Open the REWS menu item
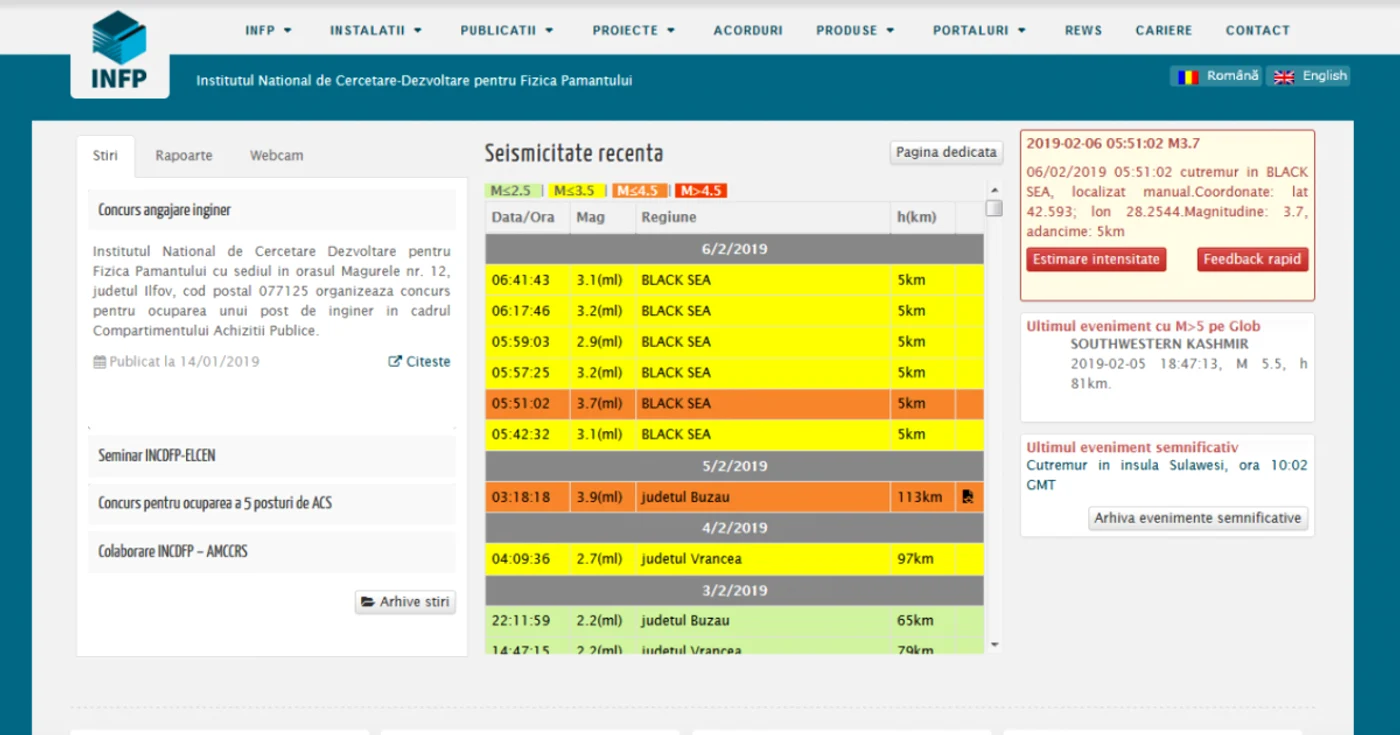The height and width of the screenshot is (735, 1400). click(1083, 30)
